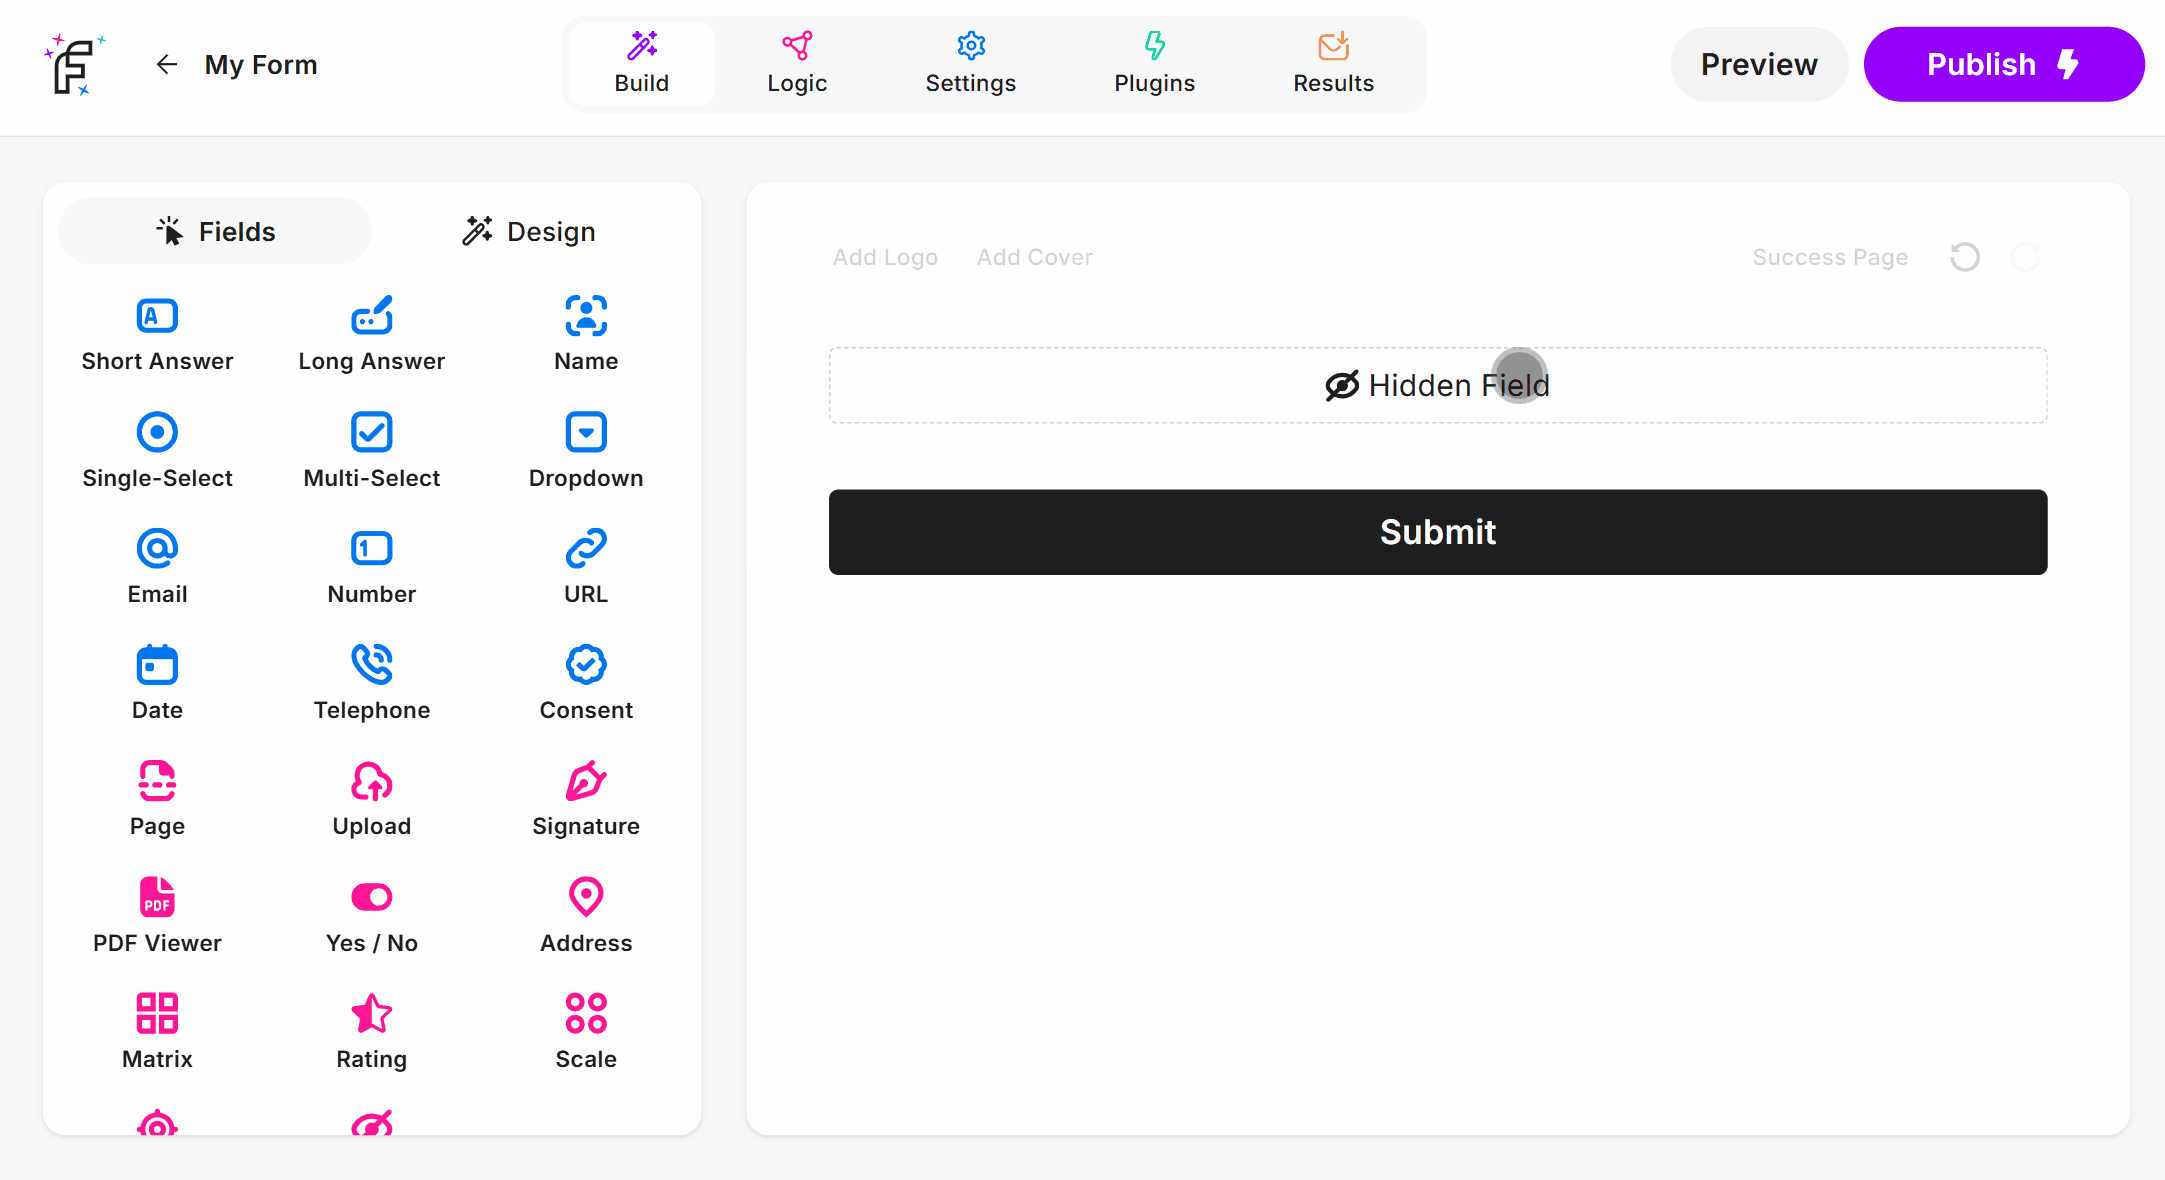Click Add Logo link

[x=885, y=257]
